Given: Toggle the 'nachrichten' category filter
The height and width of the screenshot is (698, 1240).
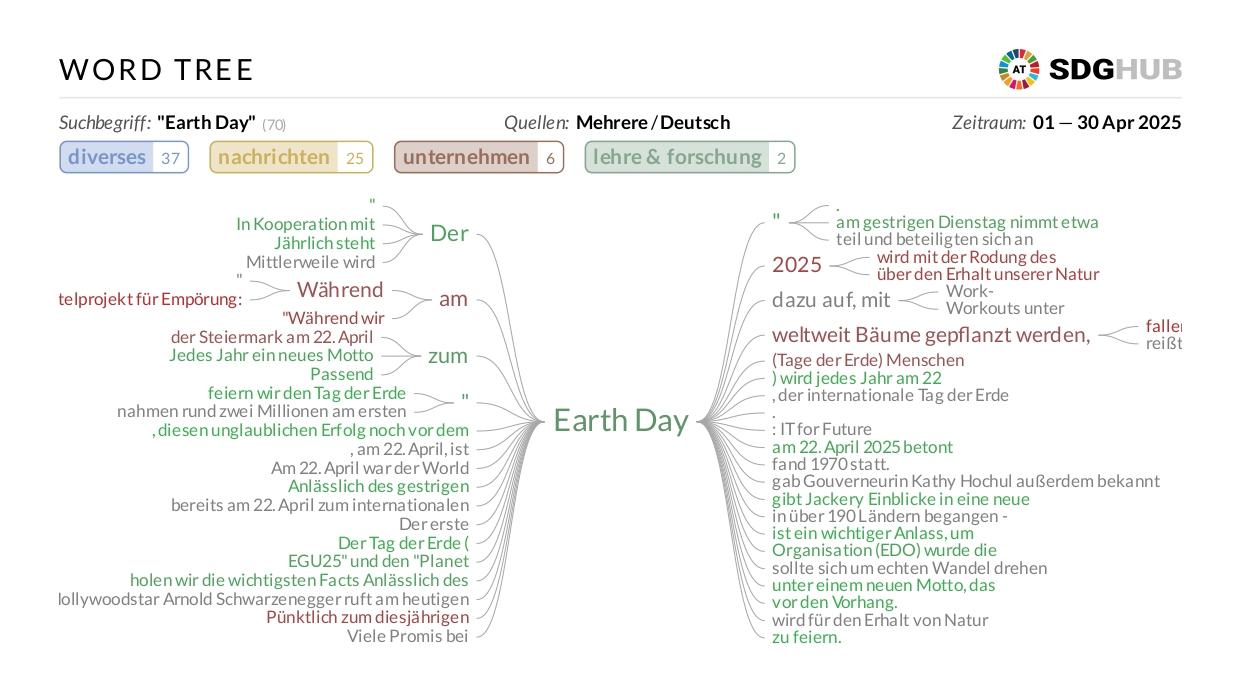Looking at the screenshot, I should pyautogui.click(x=291, y=157).
